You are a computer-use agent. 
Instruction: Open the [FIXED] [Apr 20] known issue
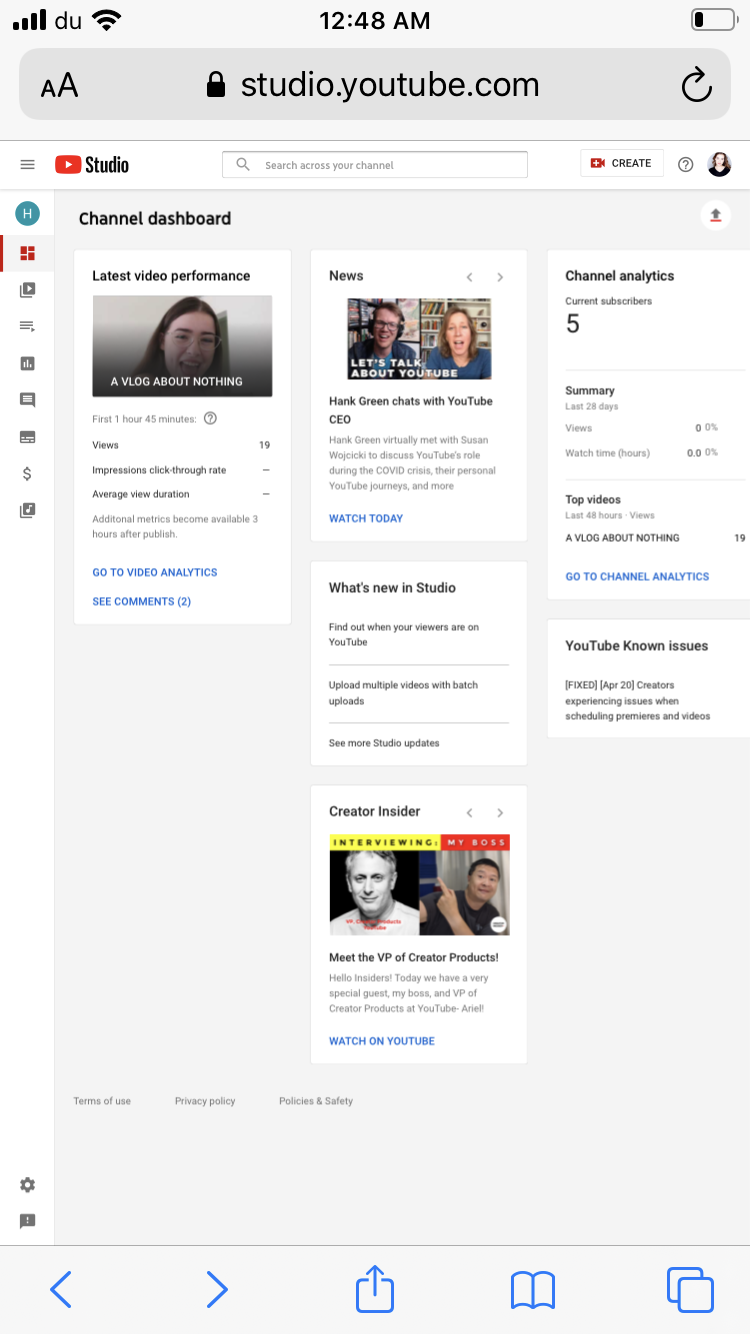coord(638,701)
